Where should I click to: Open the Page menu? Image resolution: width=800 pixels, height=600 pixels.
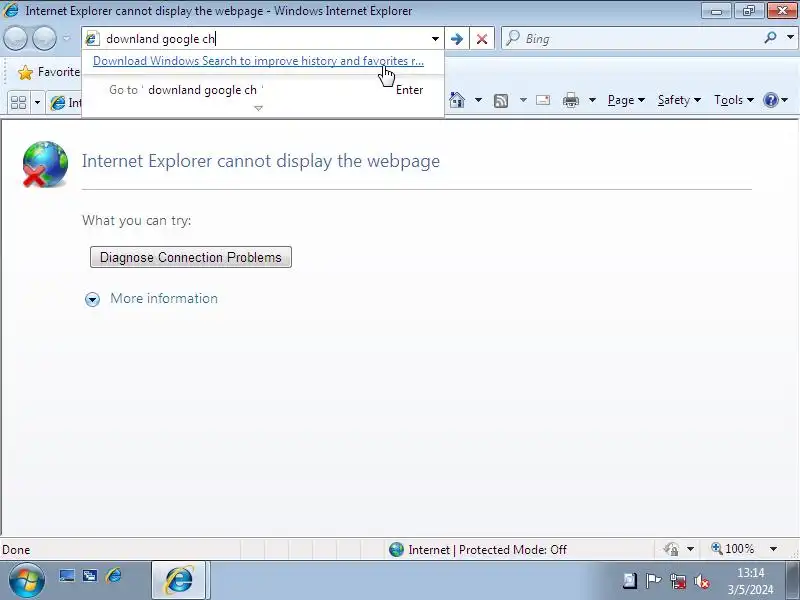626,100
